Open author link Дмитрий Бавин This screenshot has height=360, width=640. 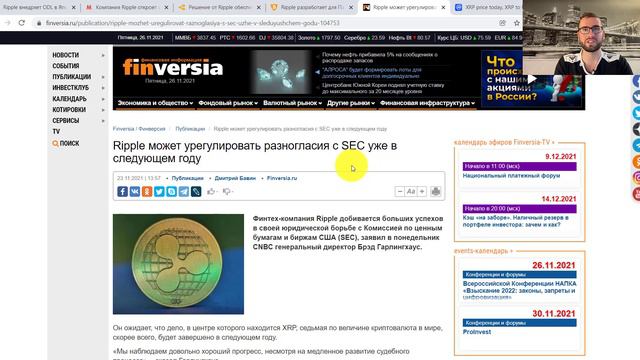[x=235, y=178]
